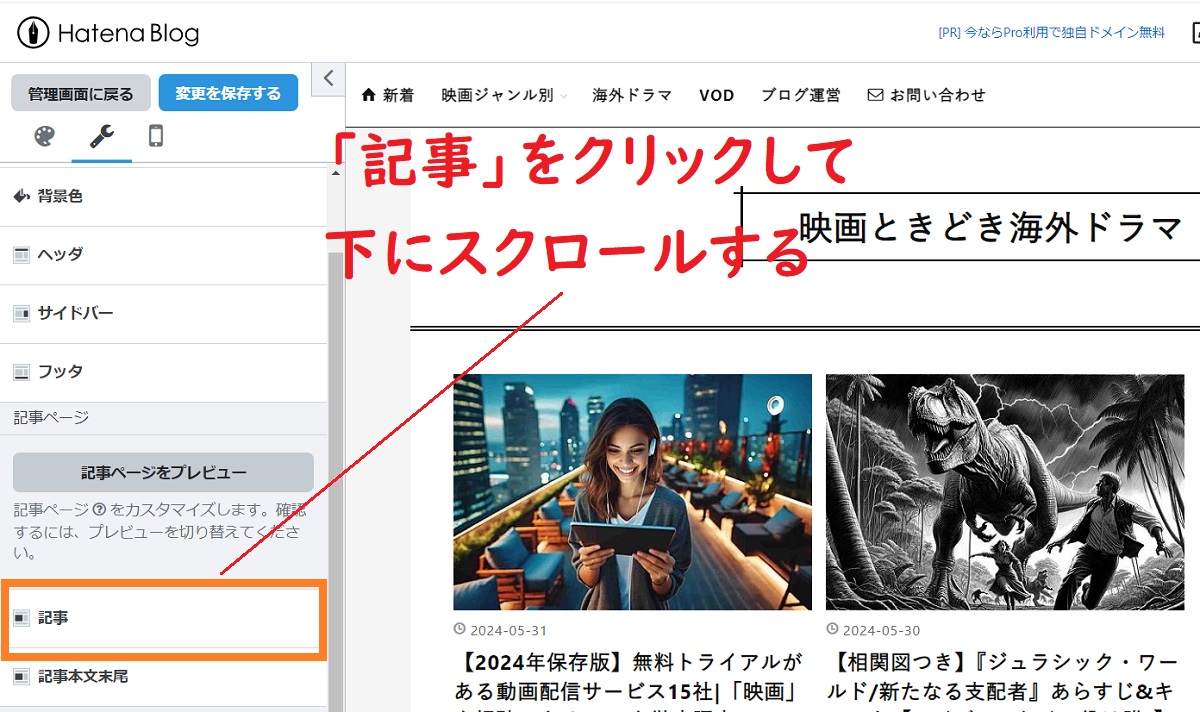Collapse the settings panel with the chevron

point(327,78)
